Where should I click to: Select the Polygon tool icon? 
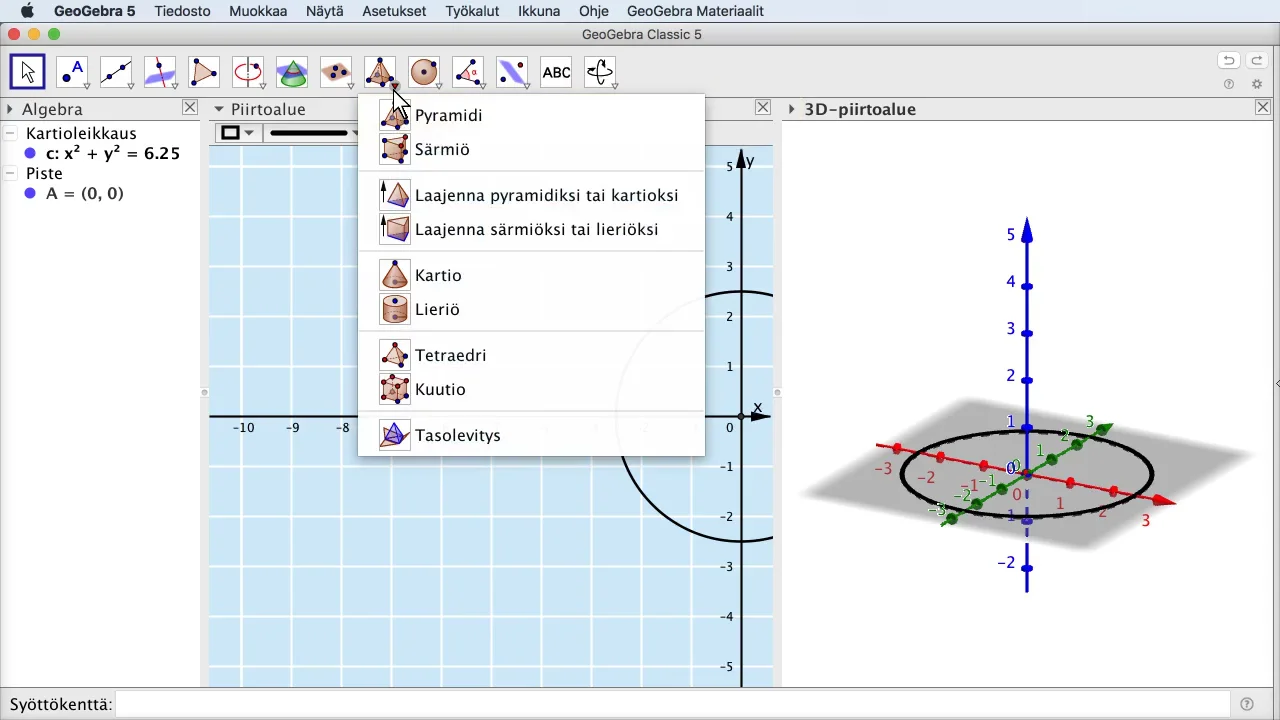(204, 72)
